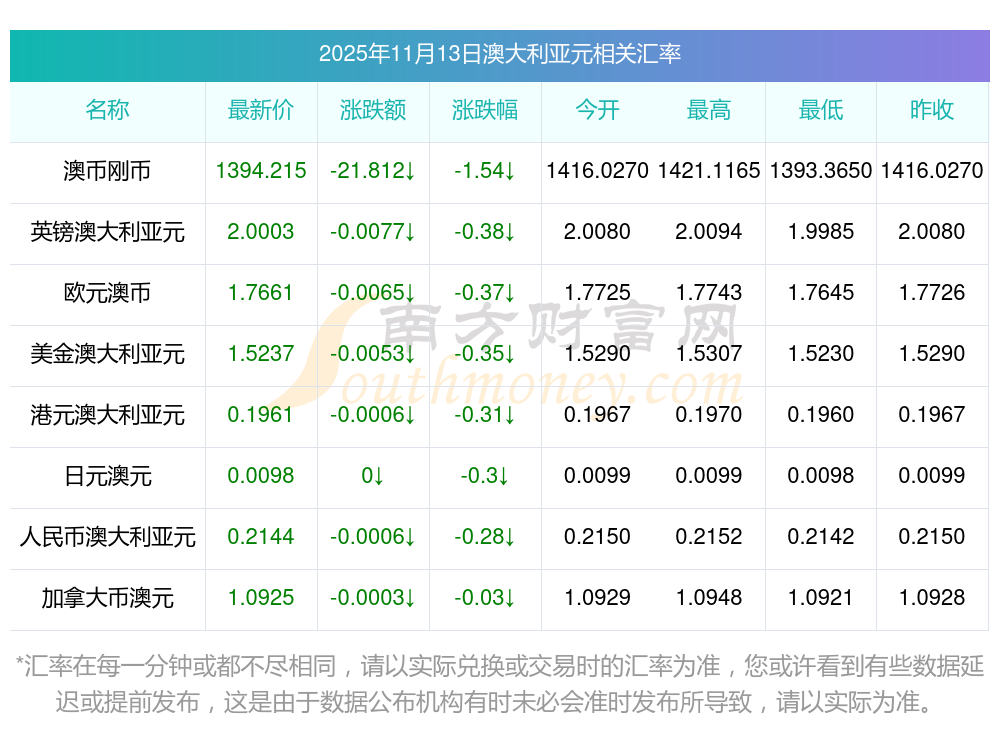This screenshot has height=733, width=1000.
Task: Select the open value 1.7725
Action: (x=597, y=293)
